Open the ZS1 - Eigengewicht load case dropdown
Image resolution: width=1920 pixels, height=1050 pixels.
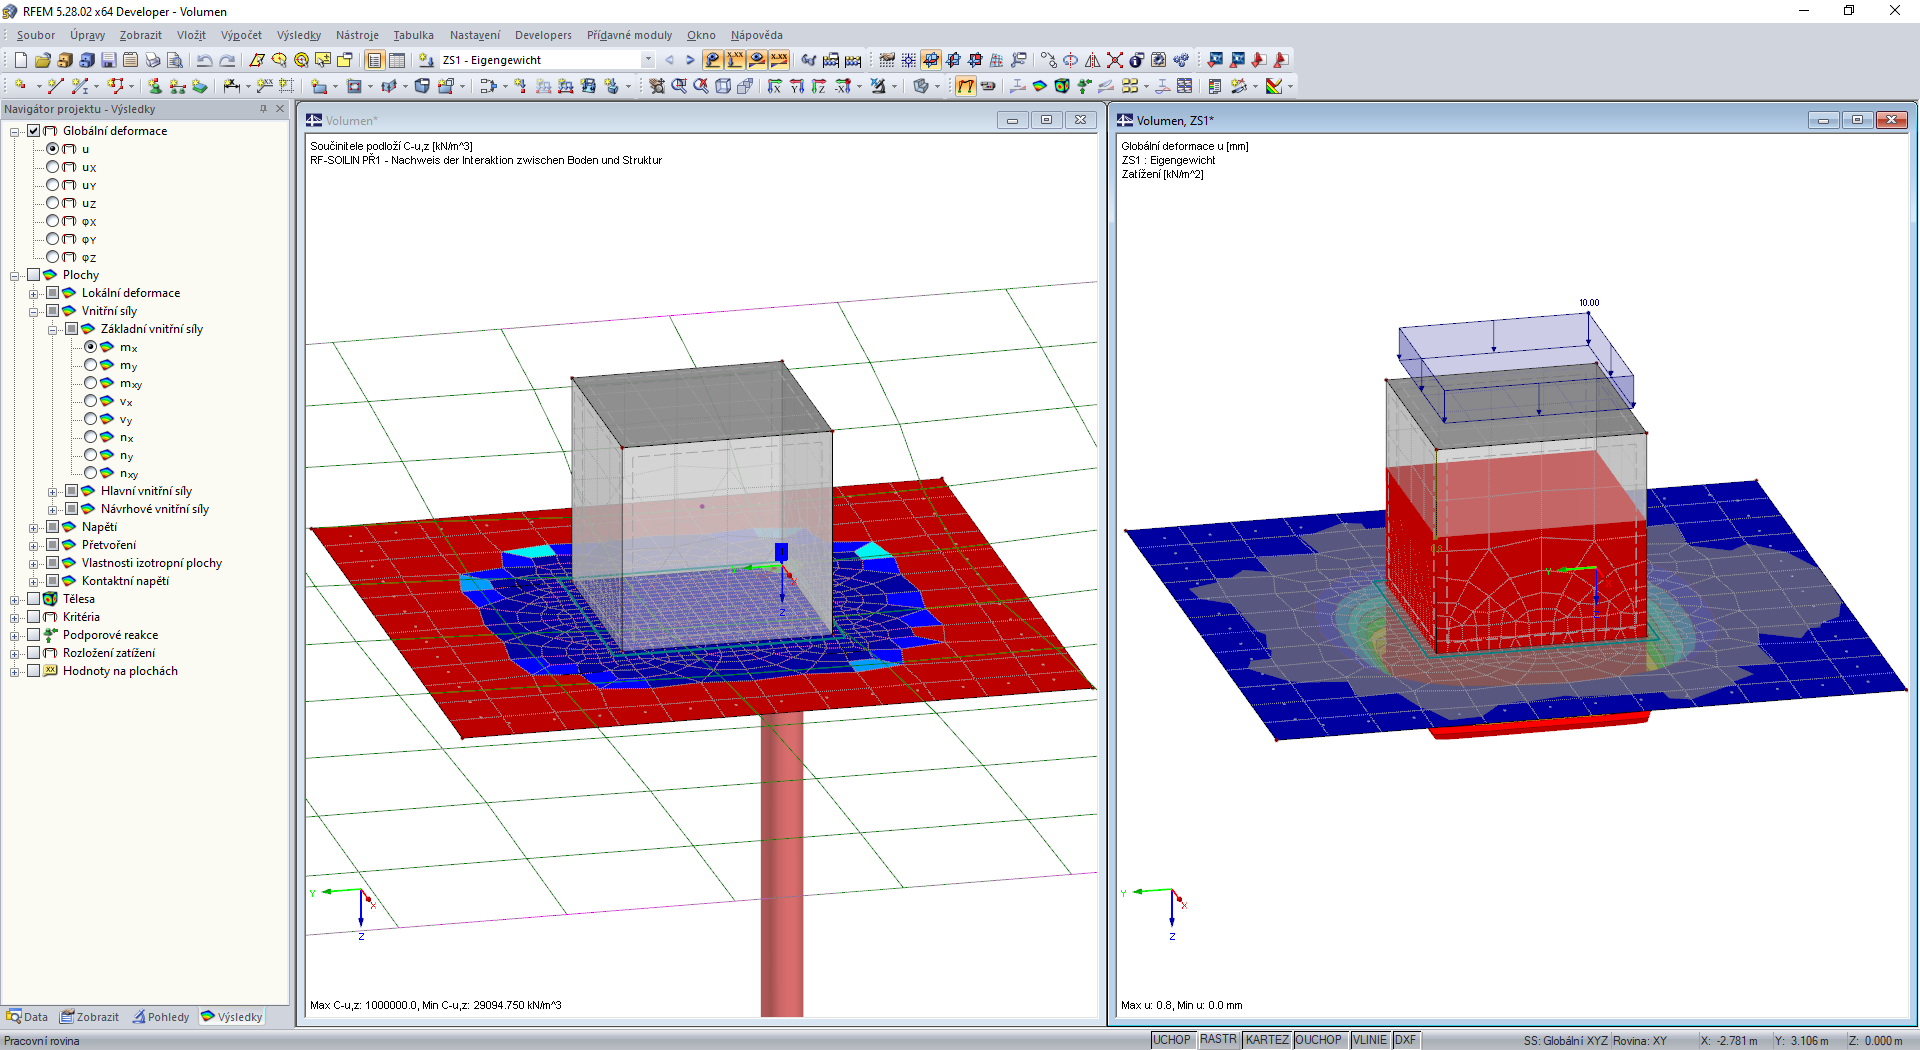pos(648,60)
